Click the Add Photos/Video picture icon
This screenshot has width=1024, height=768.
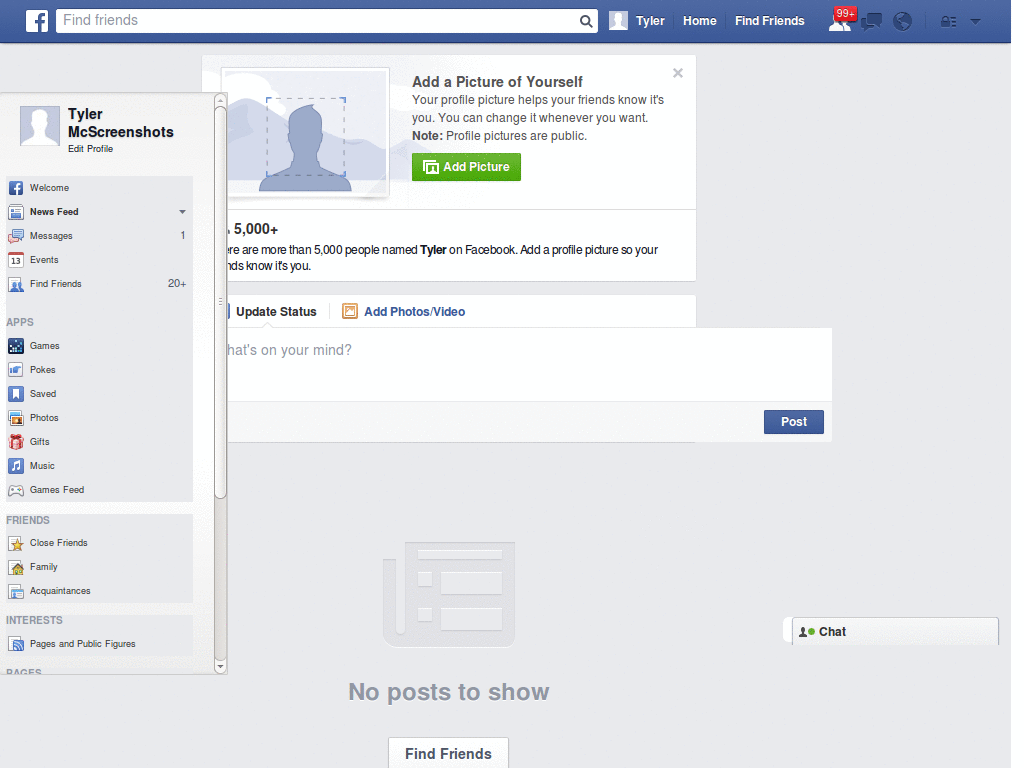click(x=350, y=312)
